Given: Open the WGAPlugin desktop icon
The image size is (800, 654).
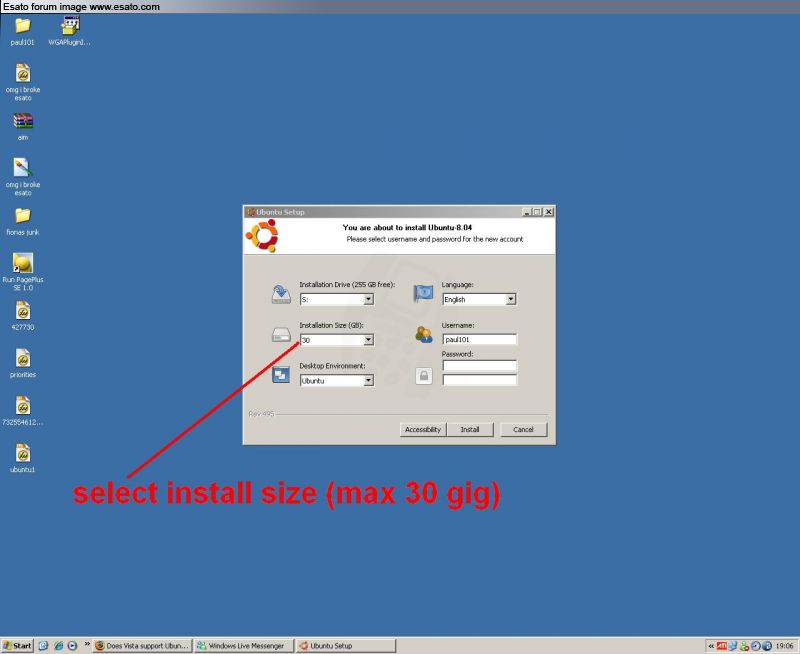Looking at the screenshot, I should 70,31.
